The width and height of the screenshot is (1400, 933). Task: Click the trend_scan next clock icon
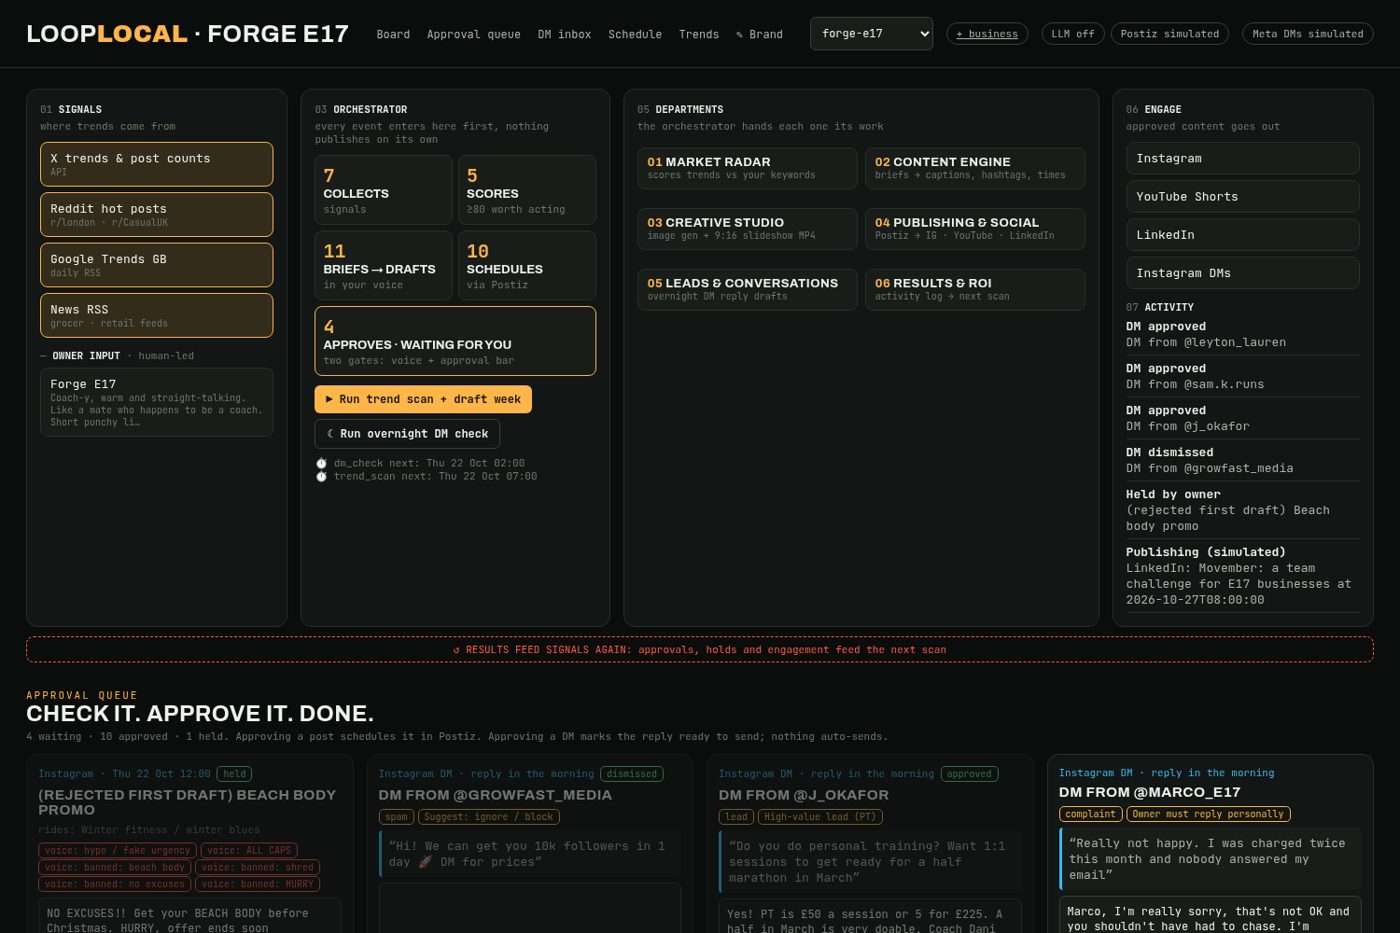(322, 476)
